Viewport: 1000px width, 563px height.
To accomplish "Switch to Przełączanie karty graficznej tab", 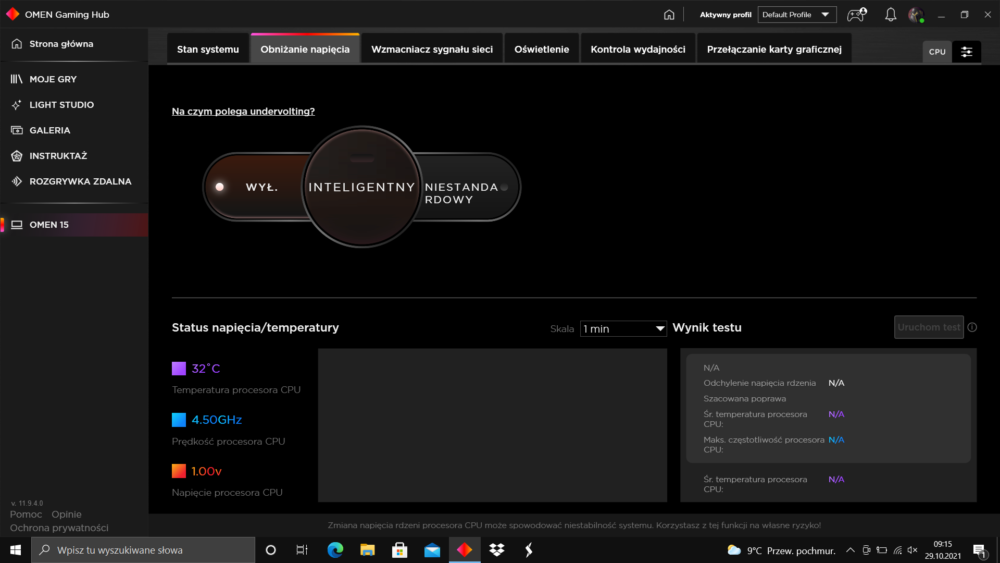I will (774, 49).
